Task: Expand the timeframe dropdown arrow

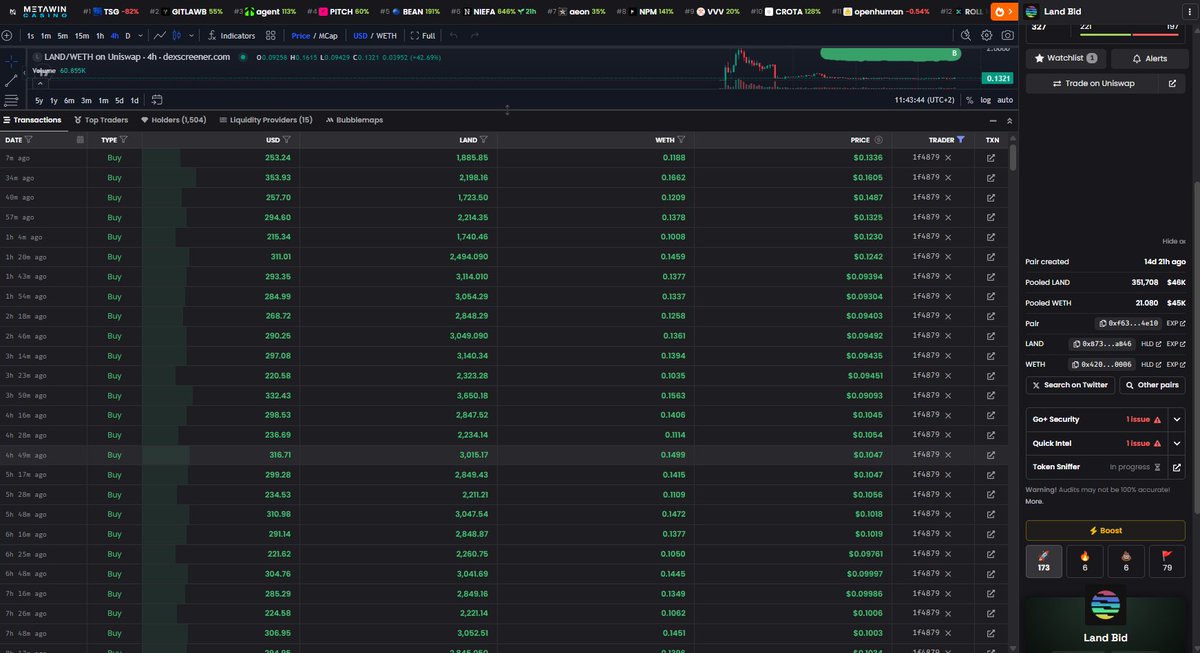Action: tap(140, 35)
